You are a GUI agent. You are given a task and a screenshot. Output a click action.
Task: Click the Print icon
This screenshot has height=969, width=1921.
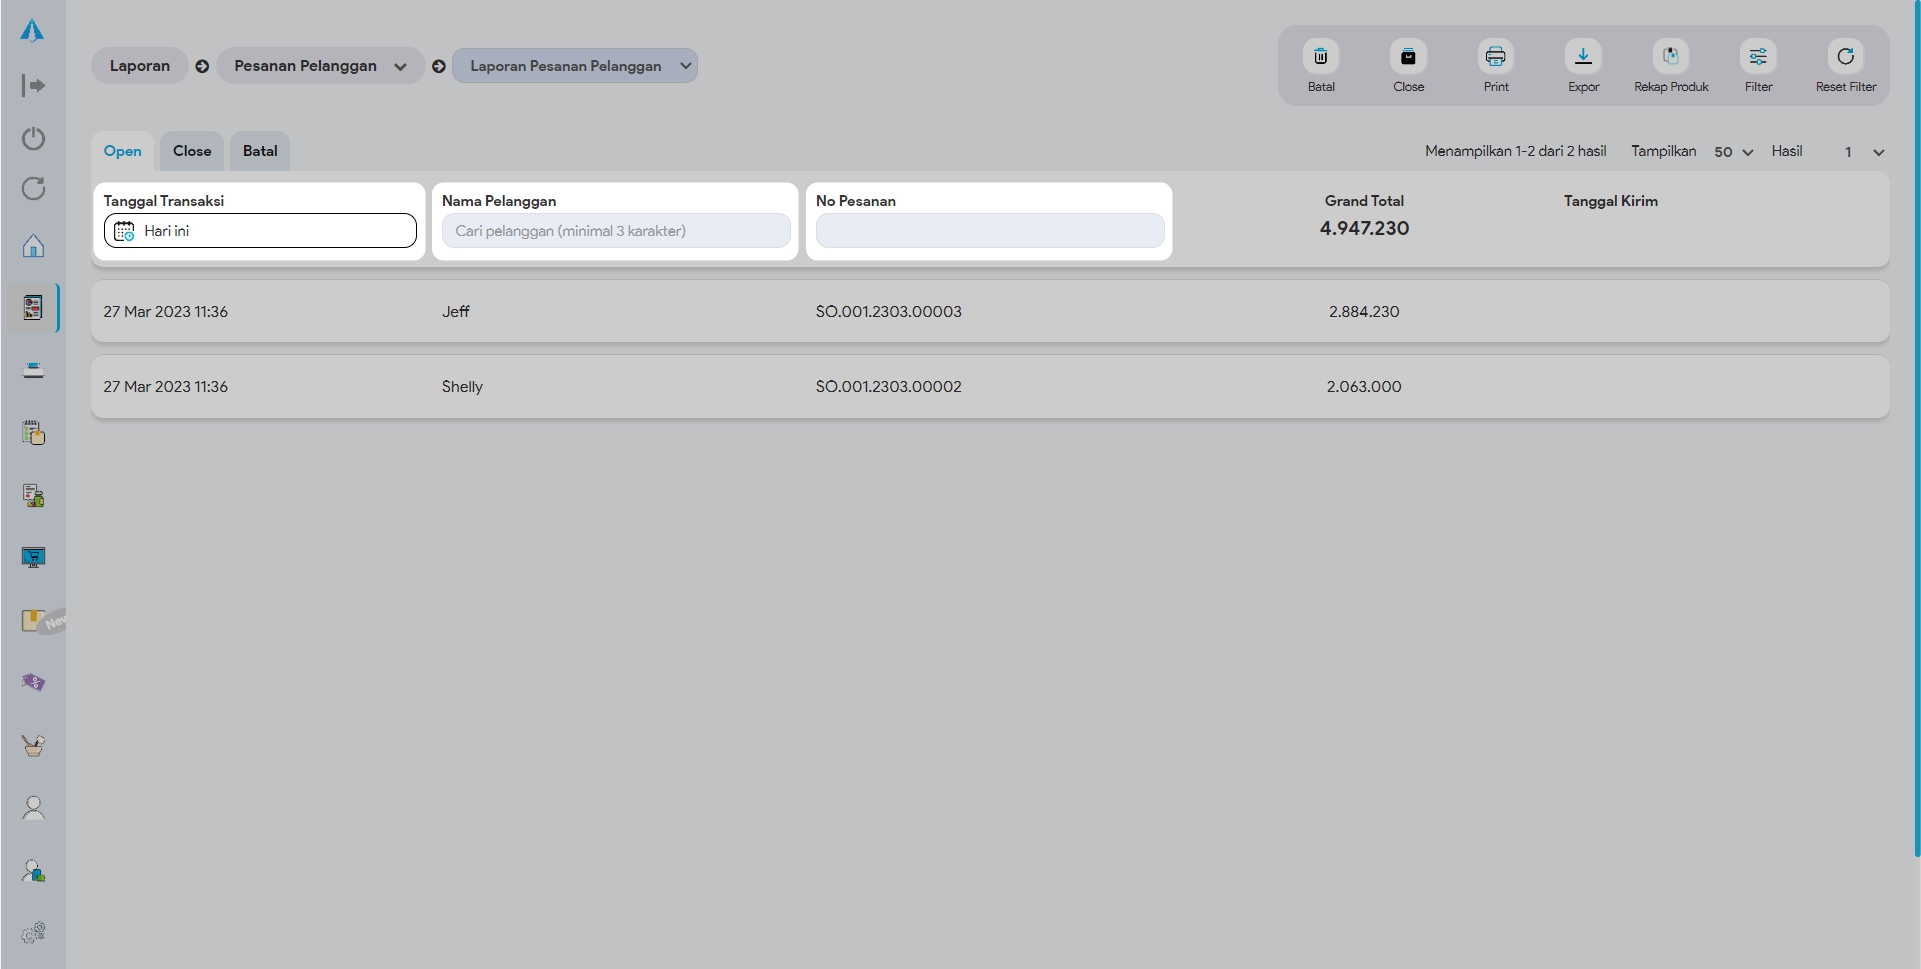[1495, 57]
